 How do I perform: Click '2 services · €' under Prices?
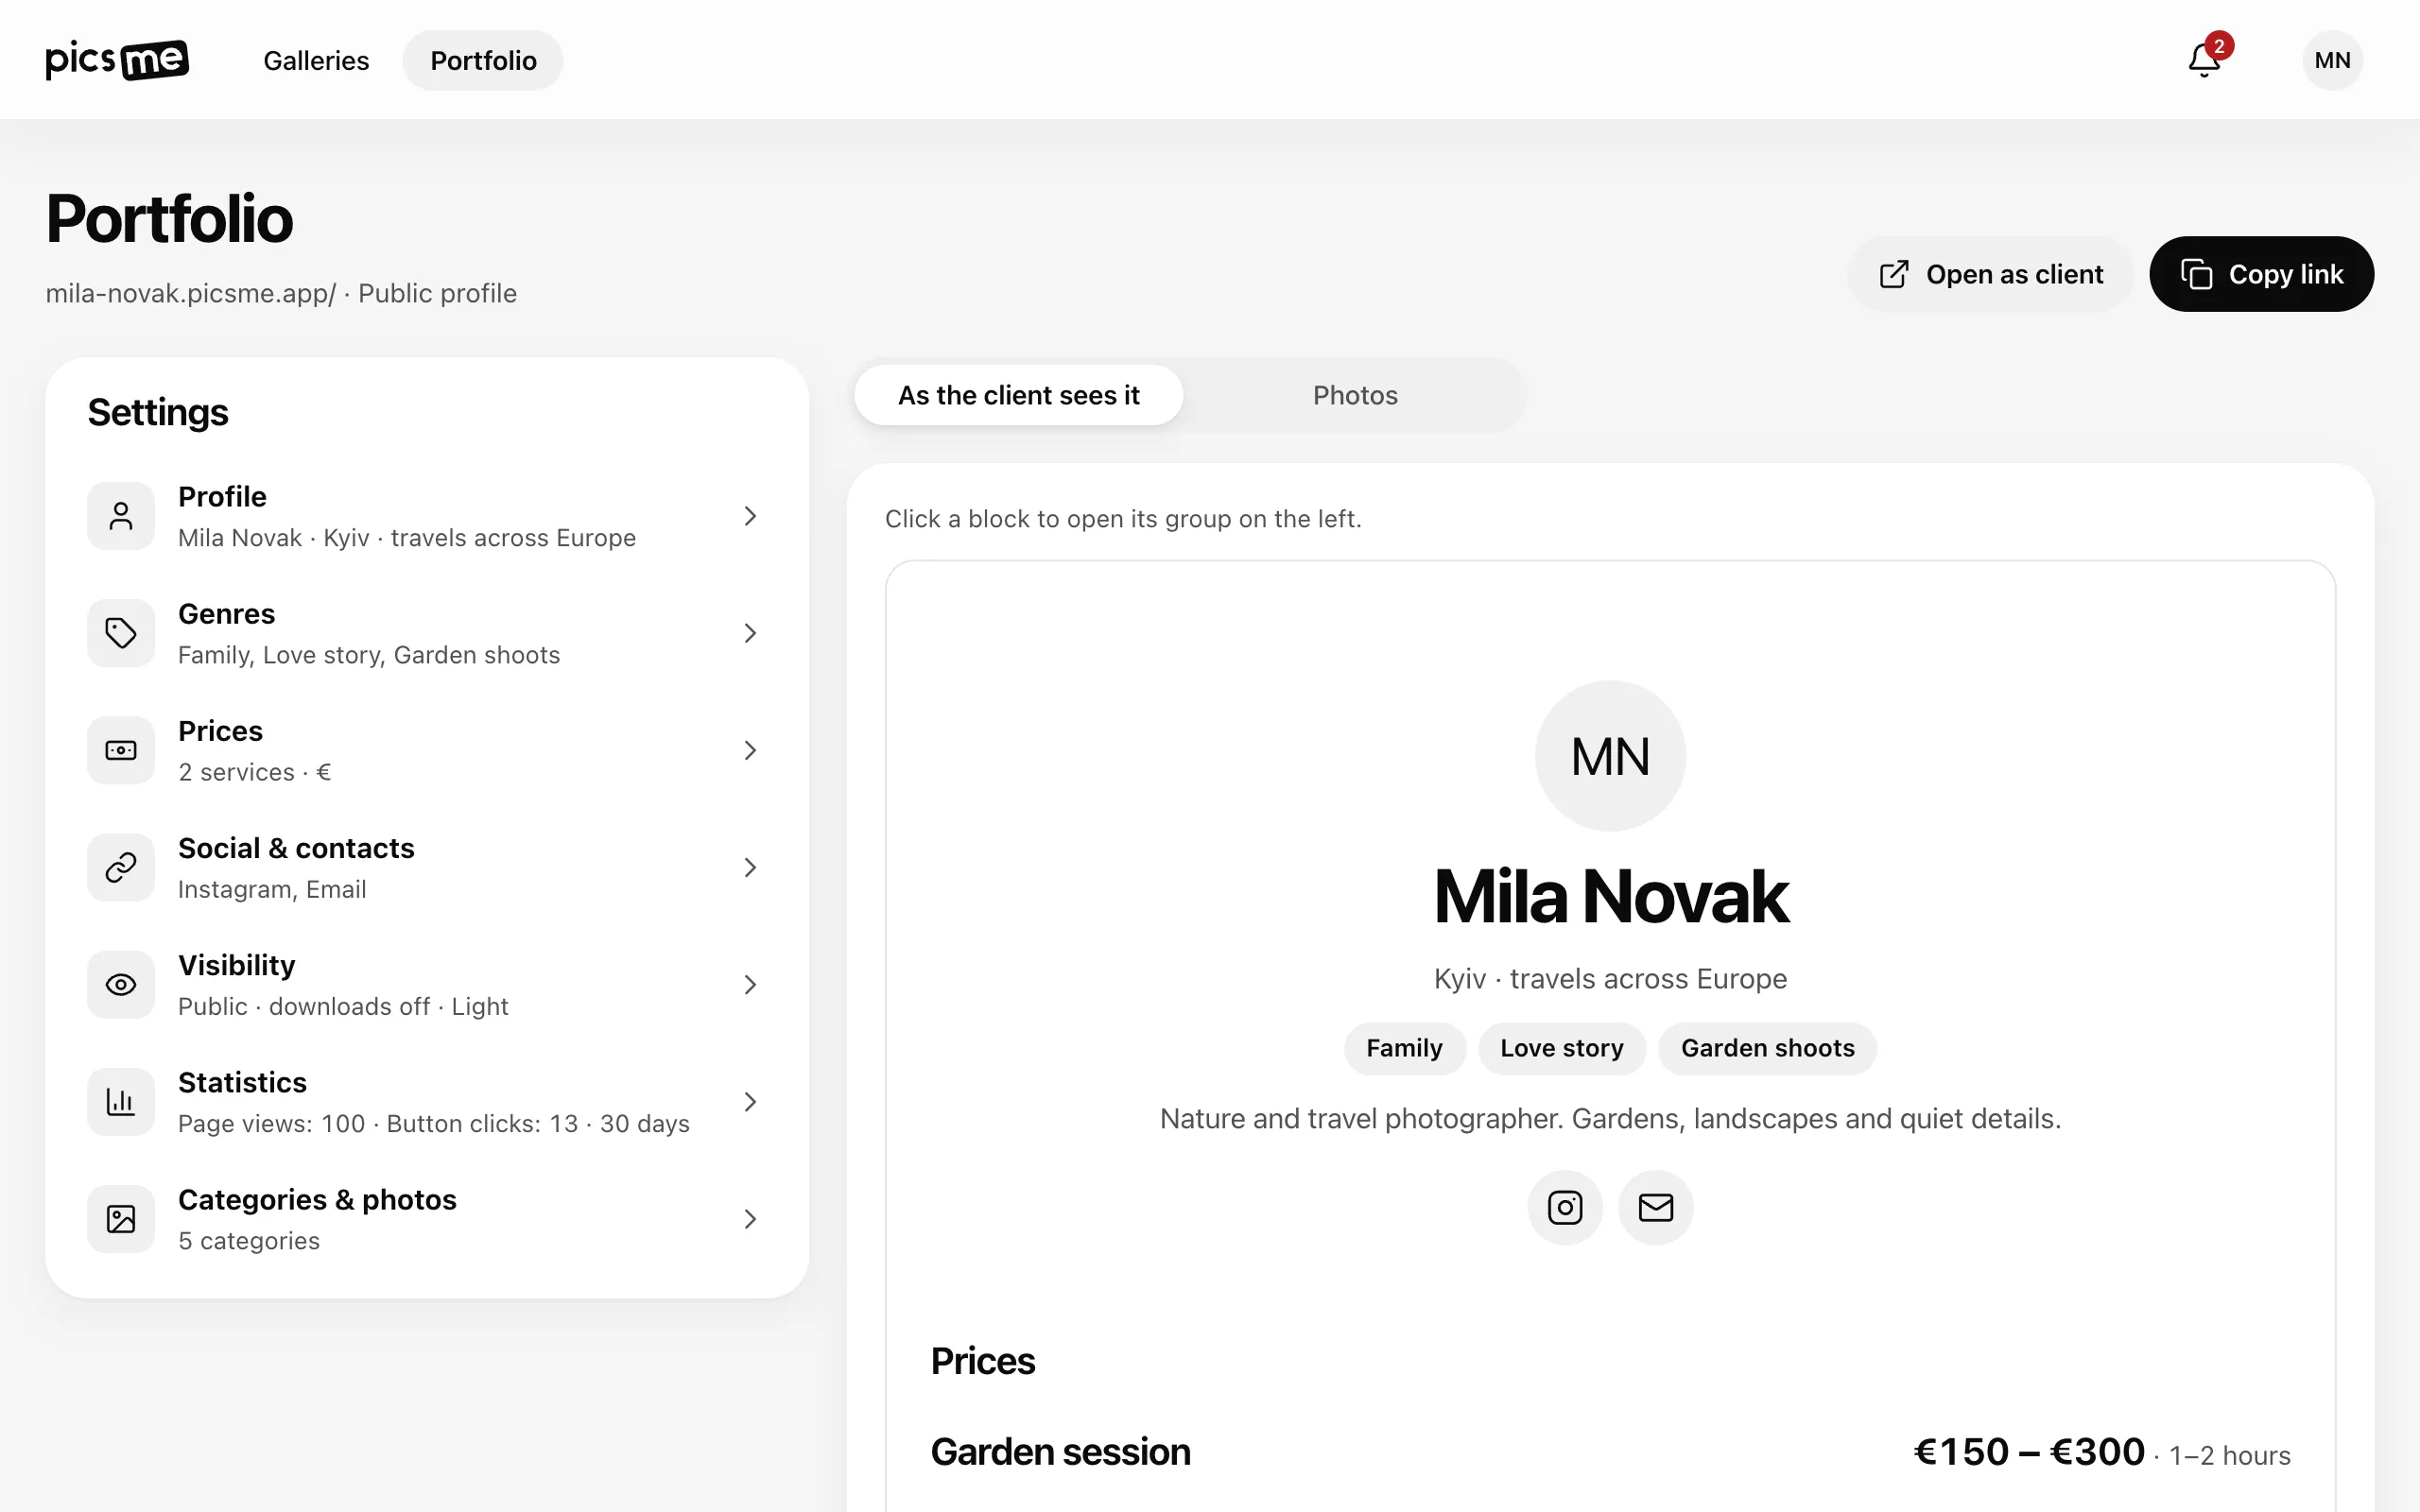click(x=255, y=772)
